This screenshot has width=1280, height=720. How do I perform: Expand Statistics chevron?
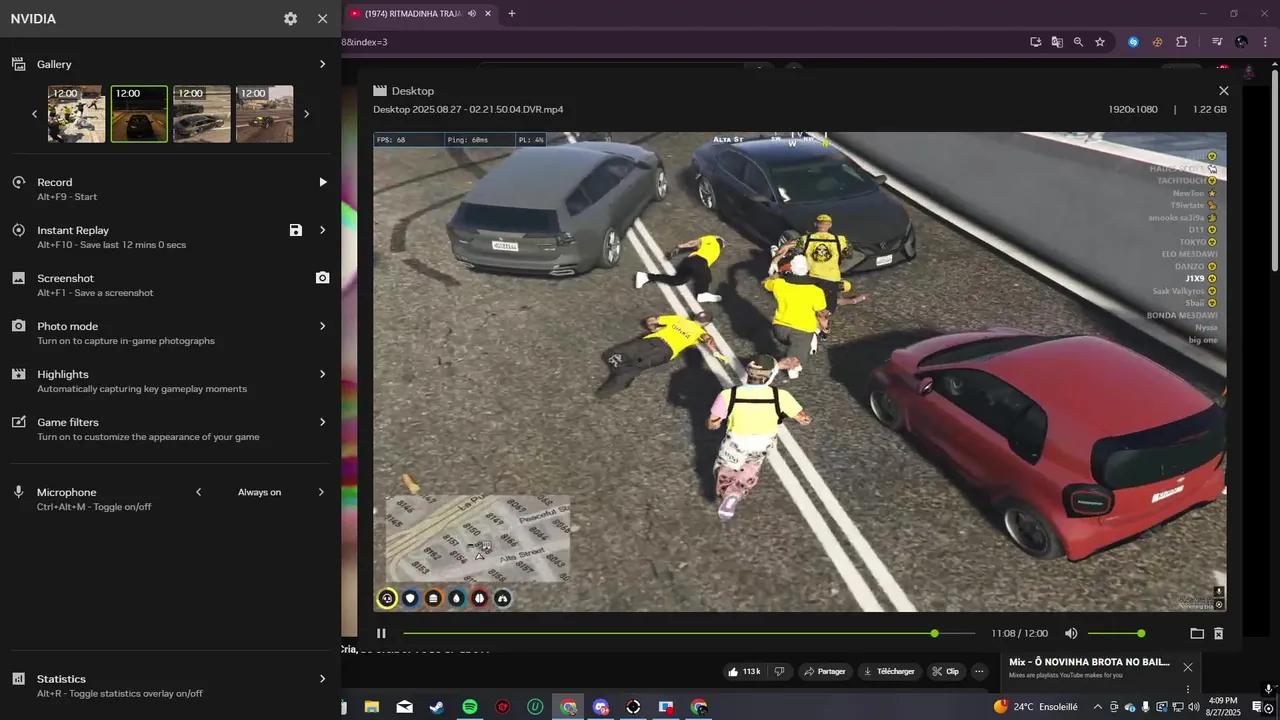[x=322, y=679]
